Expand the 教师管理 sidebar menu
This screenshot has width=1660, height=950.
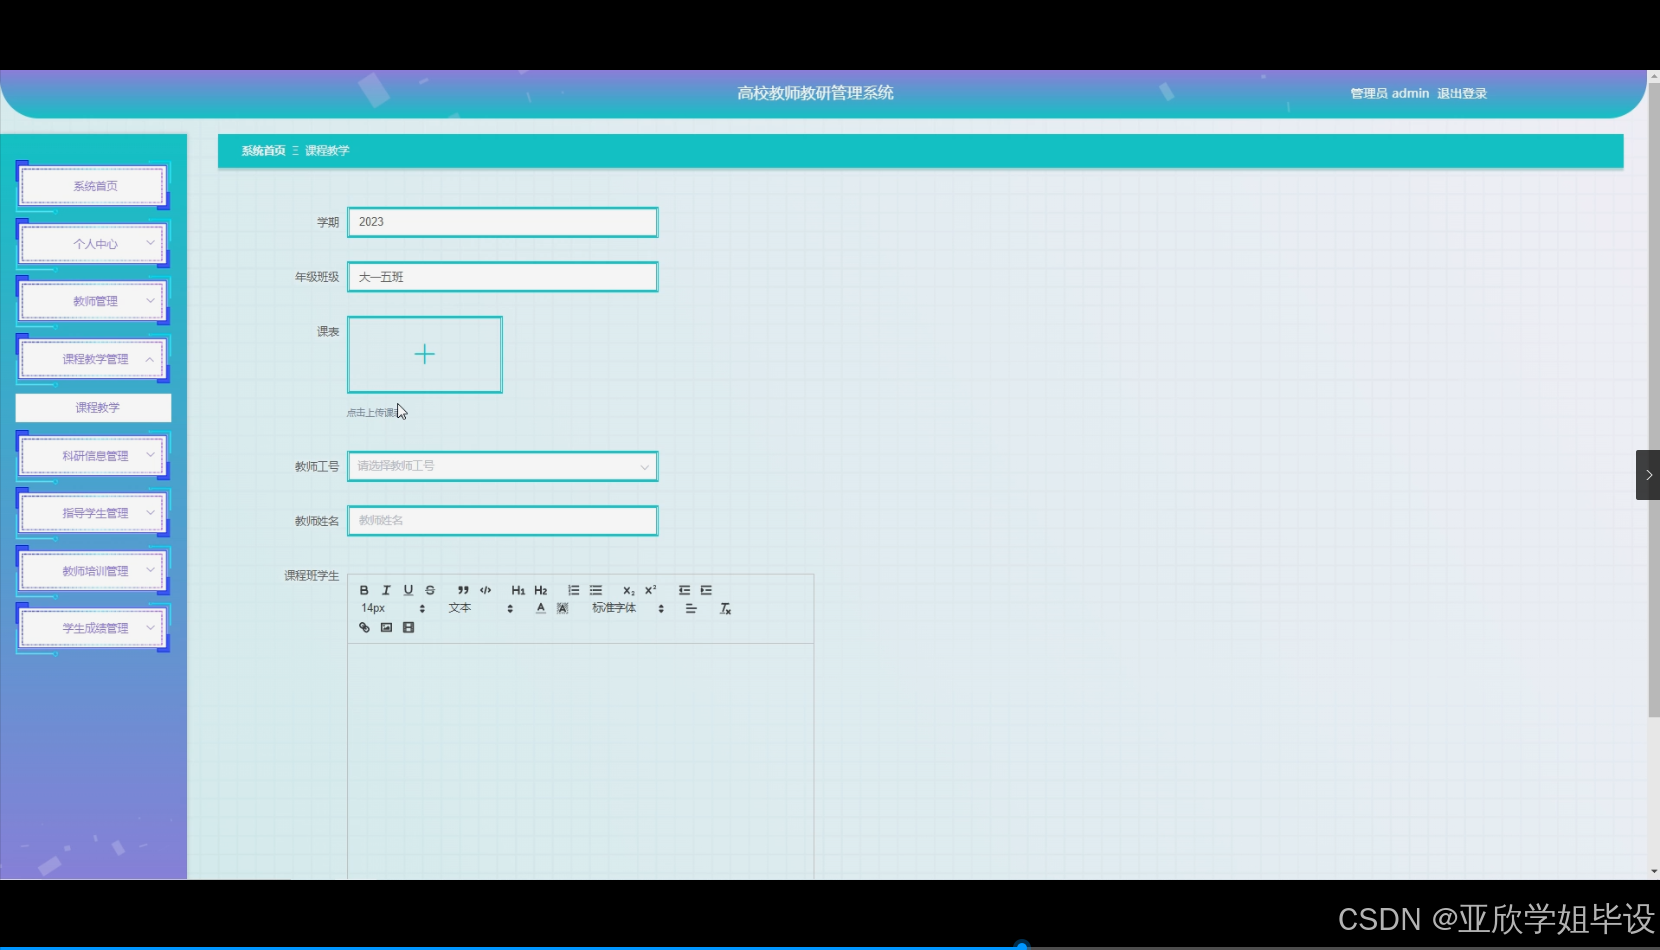[95, 301]
